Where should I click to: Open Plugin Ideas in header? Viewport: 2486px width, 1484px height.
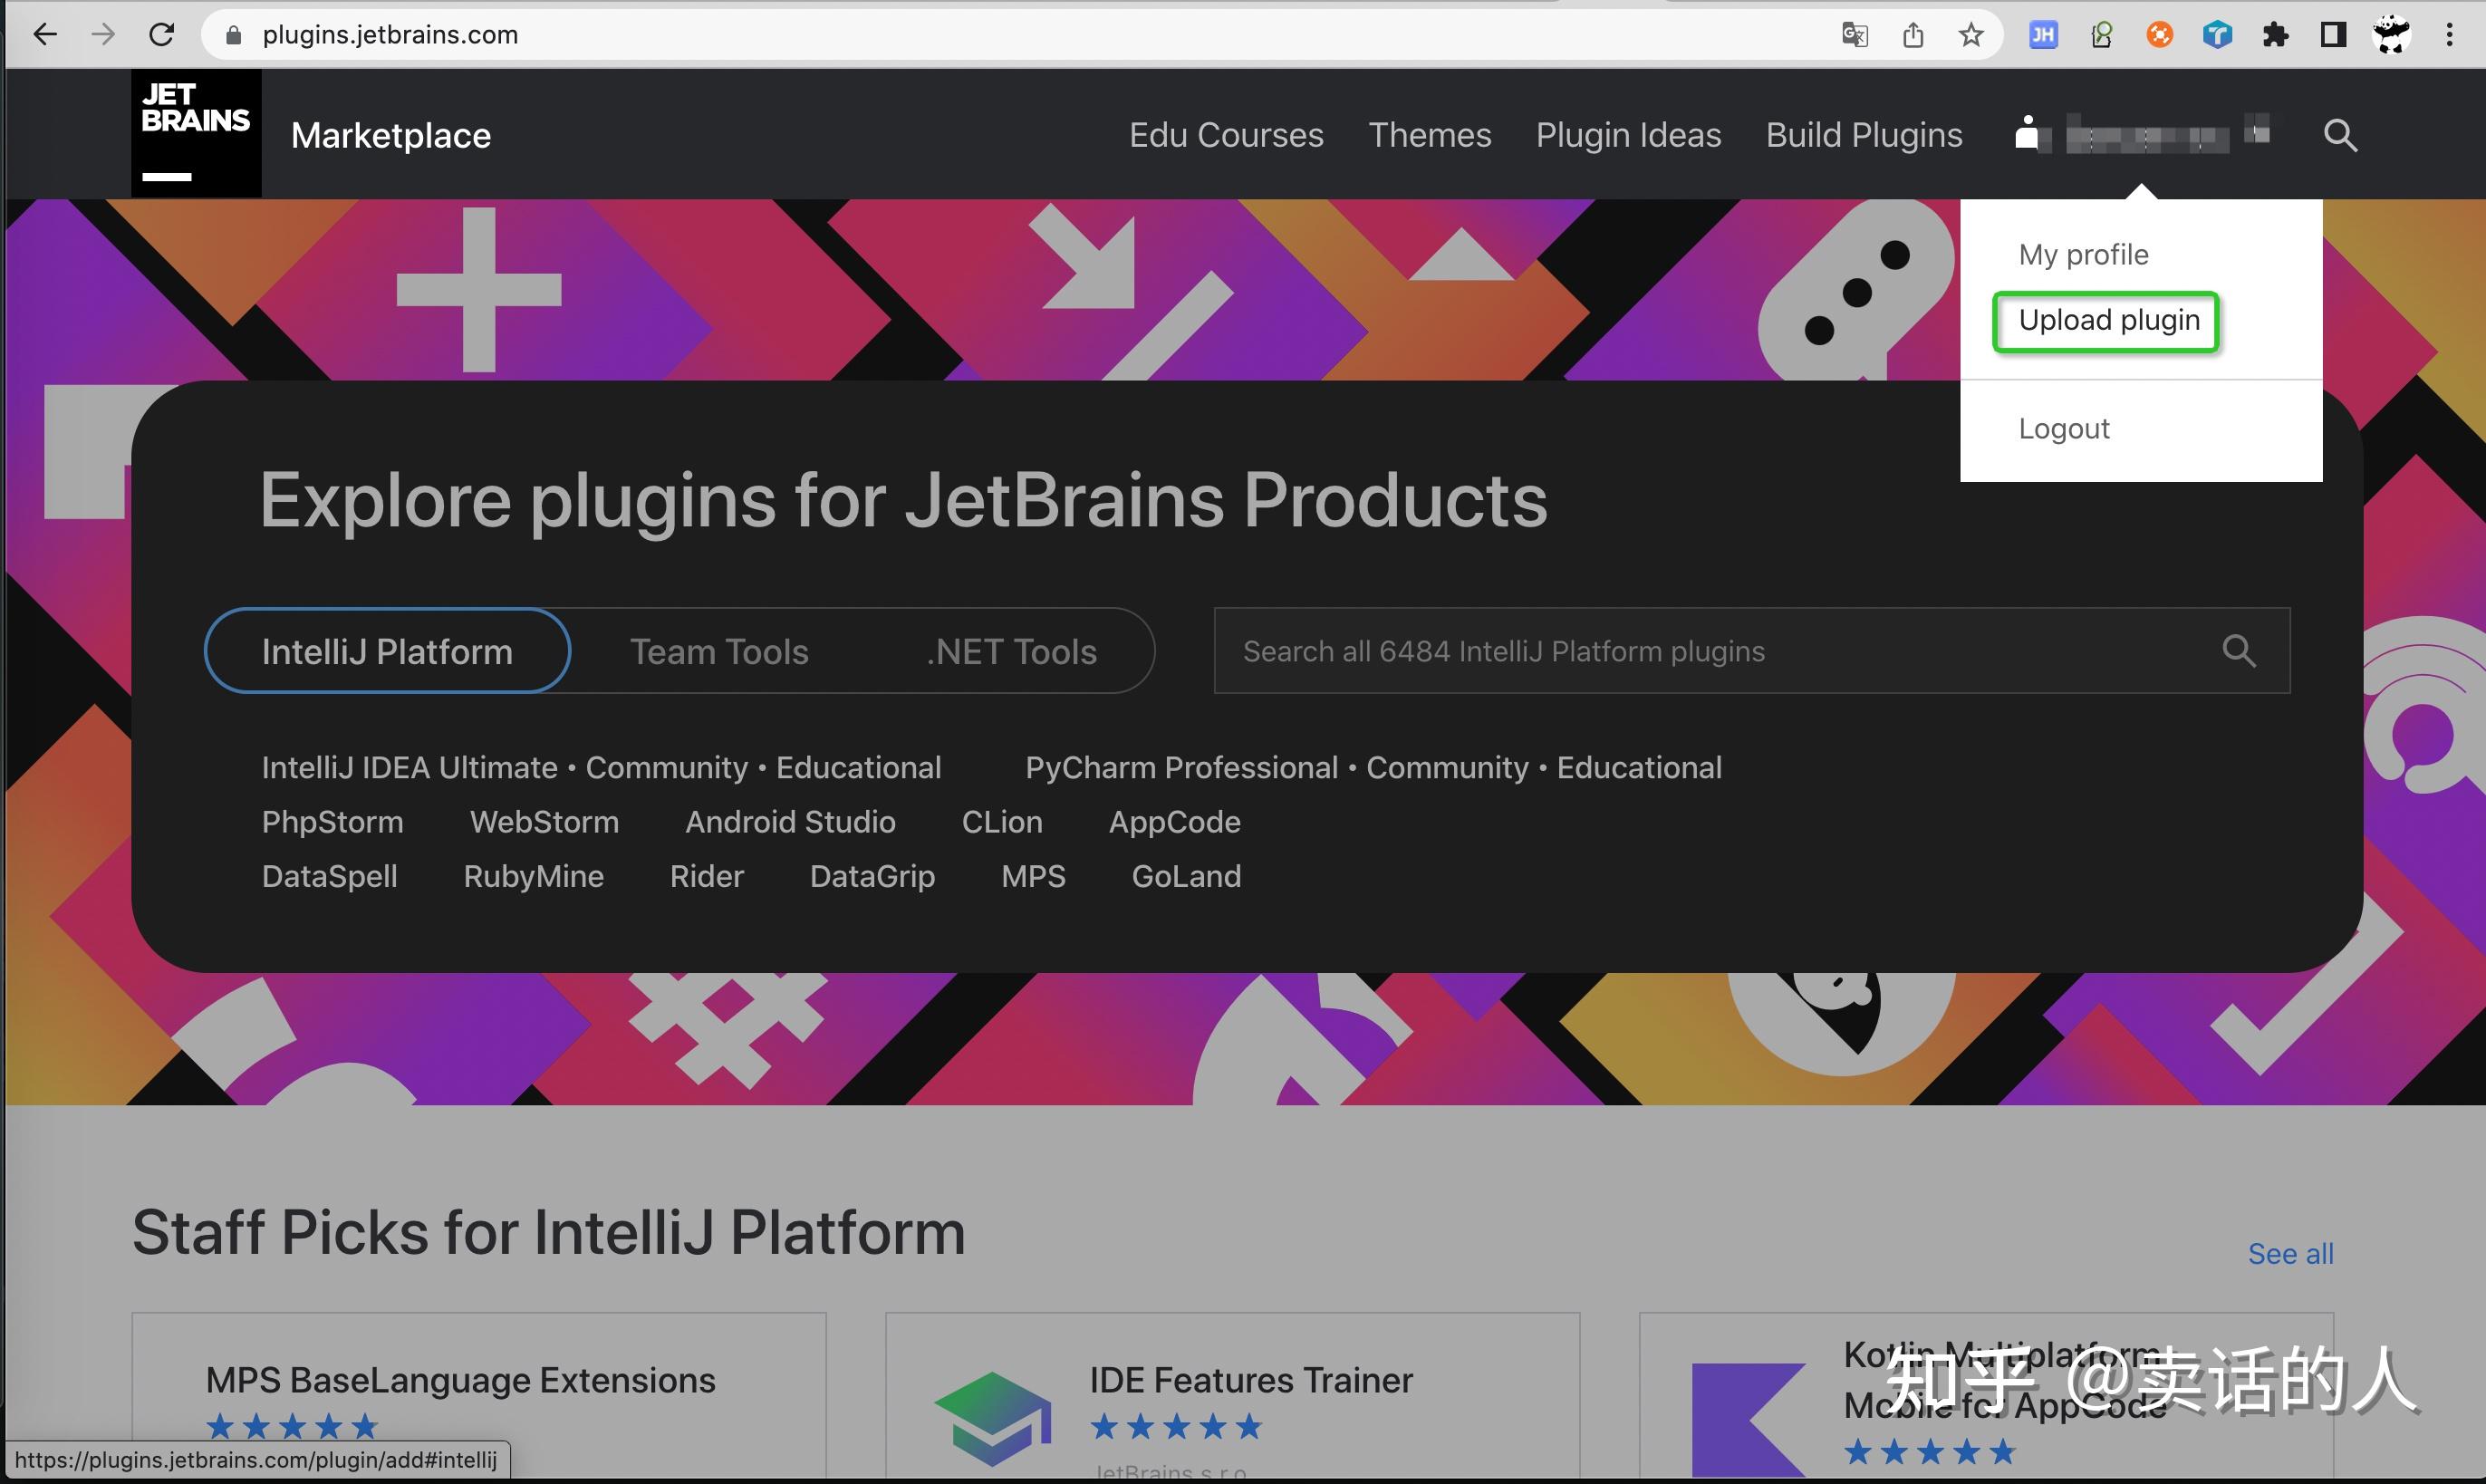click(x=1628, y=135)
